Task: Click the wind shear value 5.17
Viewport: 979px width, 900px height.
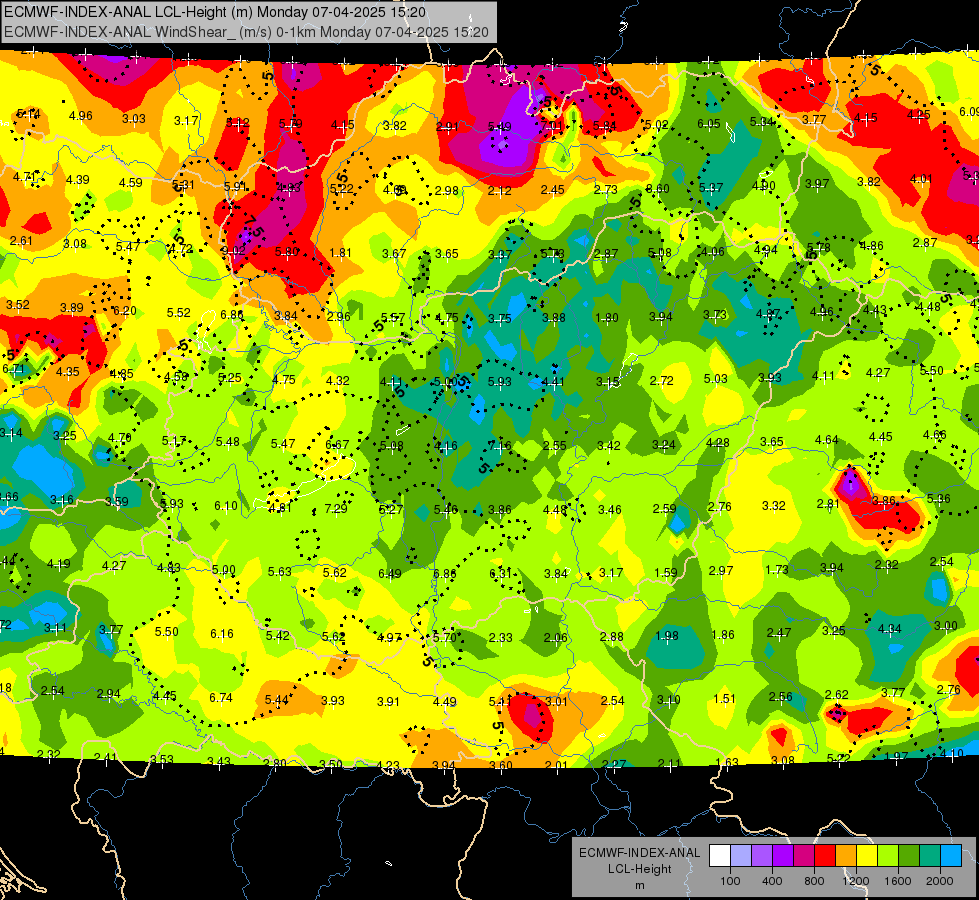Action: pyautogui.click(x=174, y=441)
